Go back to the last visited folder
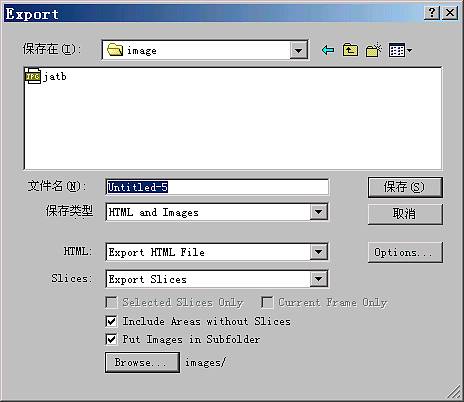 point(328,50)
